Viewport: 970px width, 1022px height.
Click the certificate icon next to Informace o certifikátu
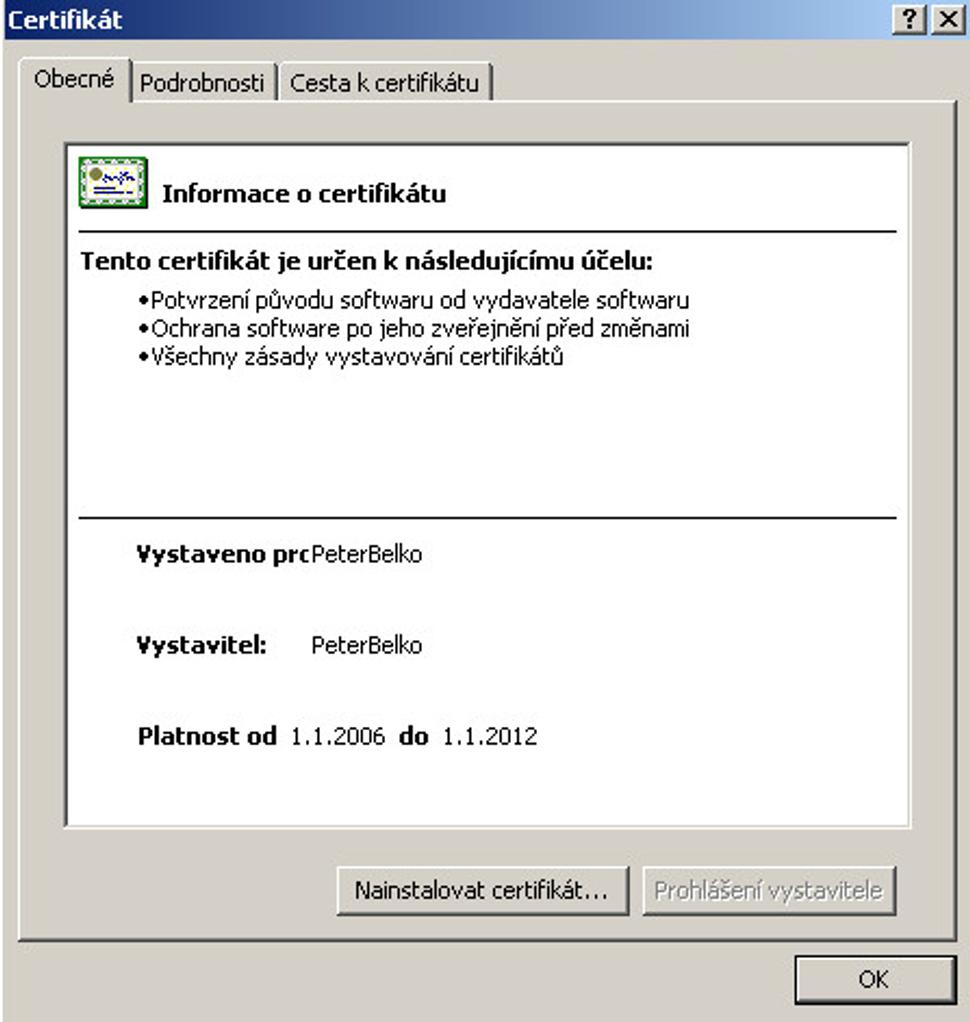113,182
